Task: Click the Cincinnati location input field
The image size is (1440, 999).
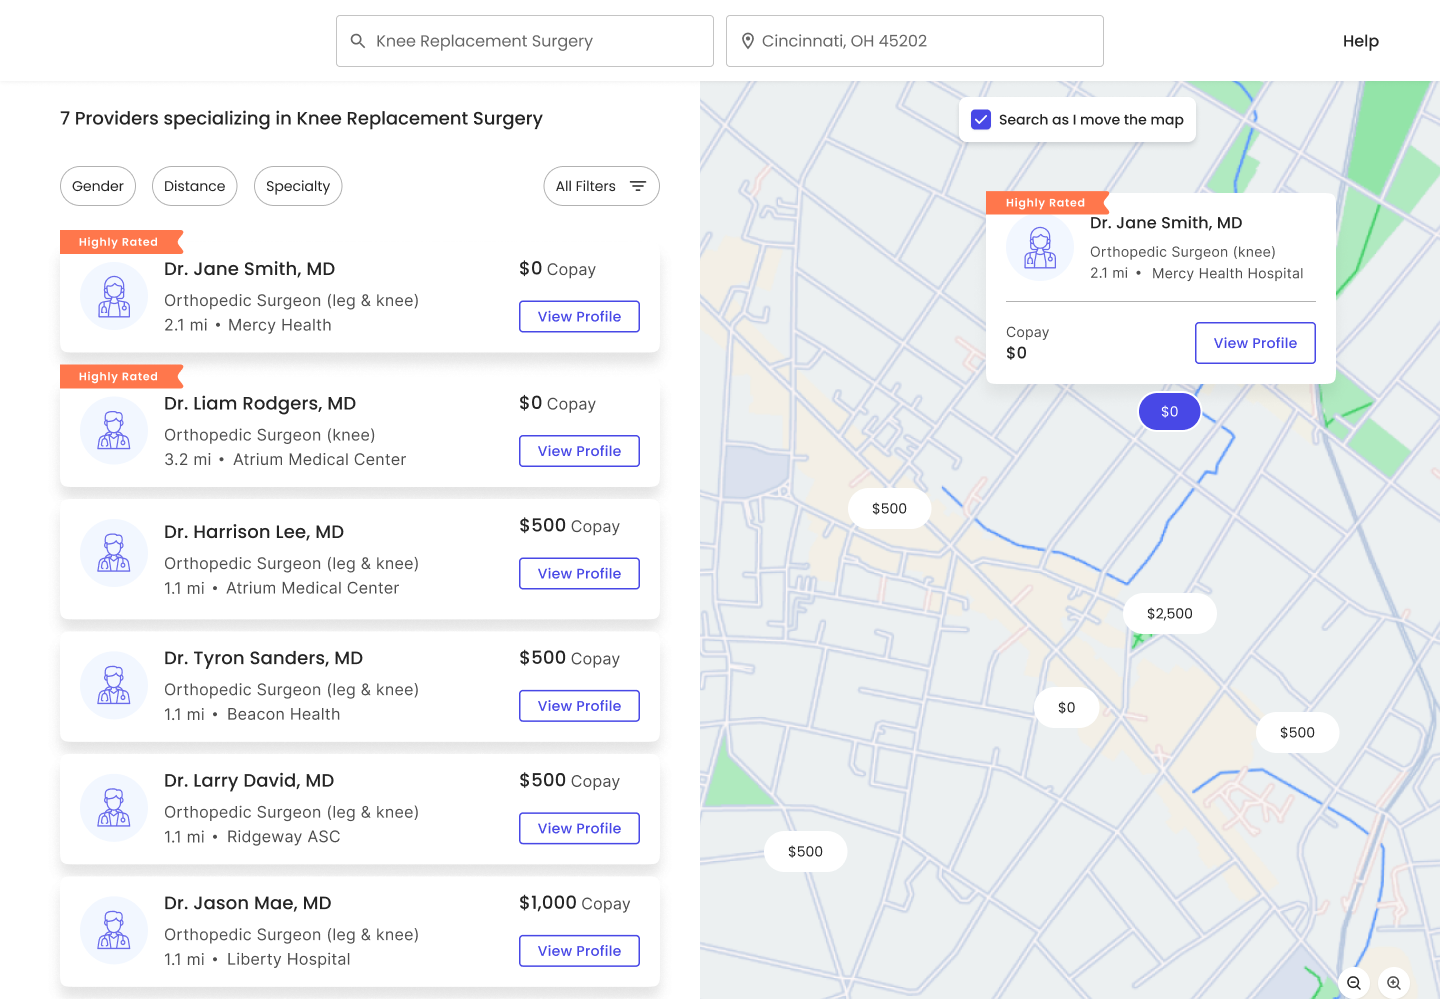Action: 926,41
